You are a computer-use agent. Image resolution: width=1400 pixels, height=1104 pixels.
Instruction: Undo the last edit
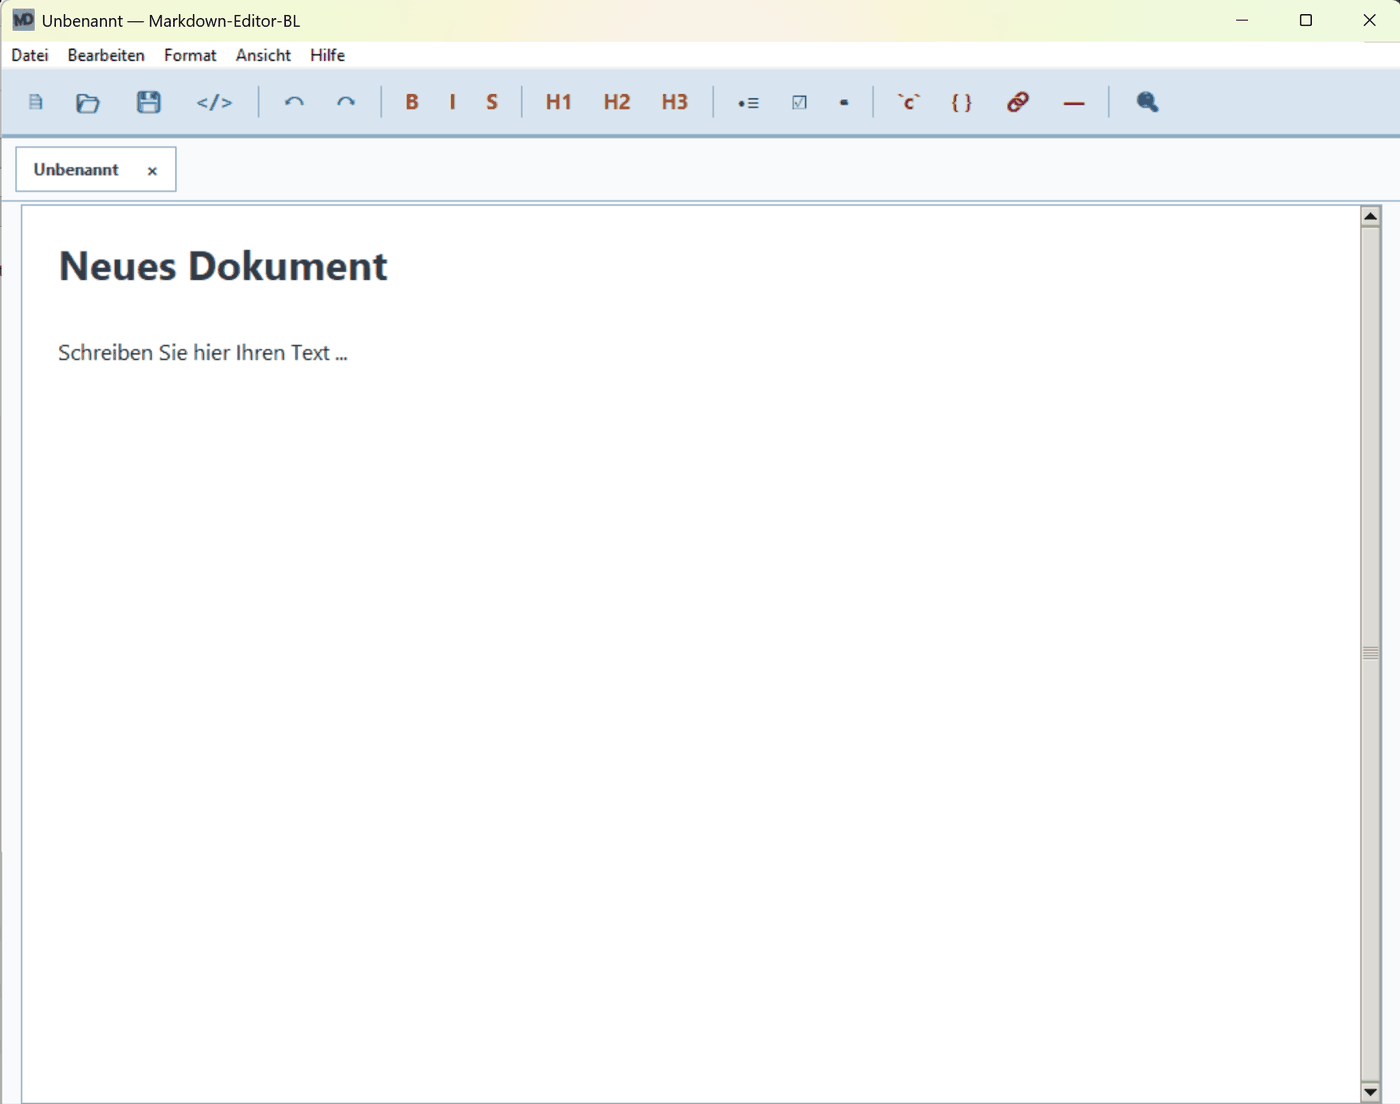294,102
